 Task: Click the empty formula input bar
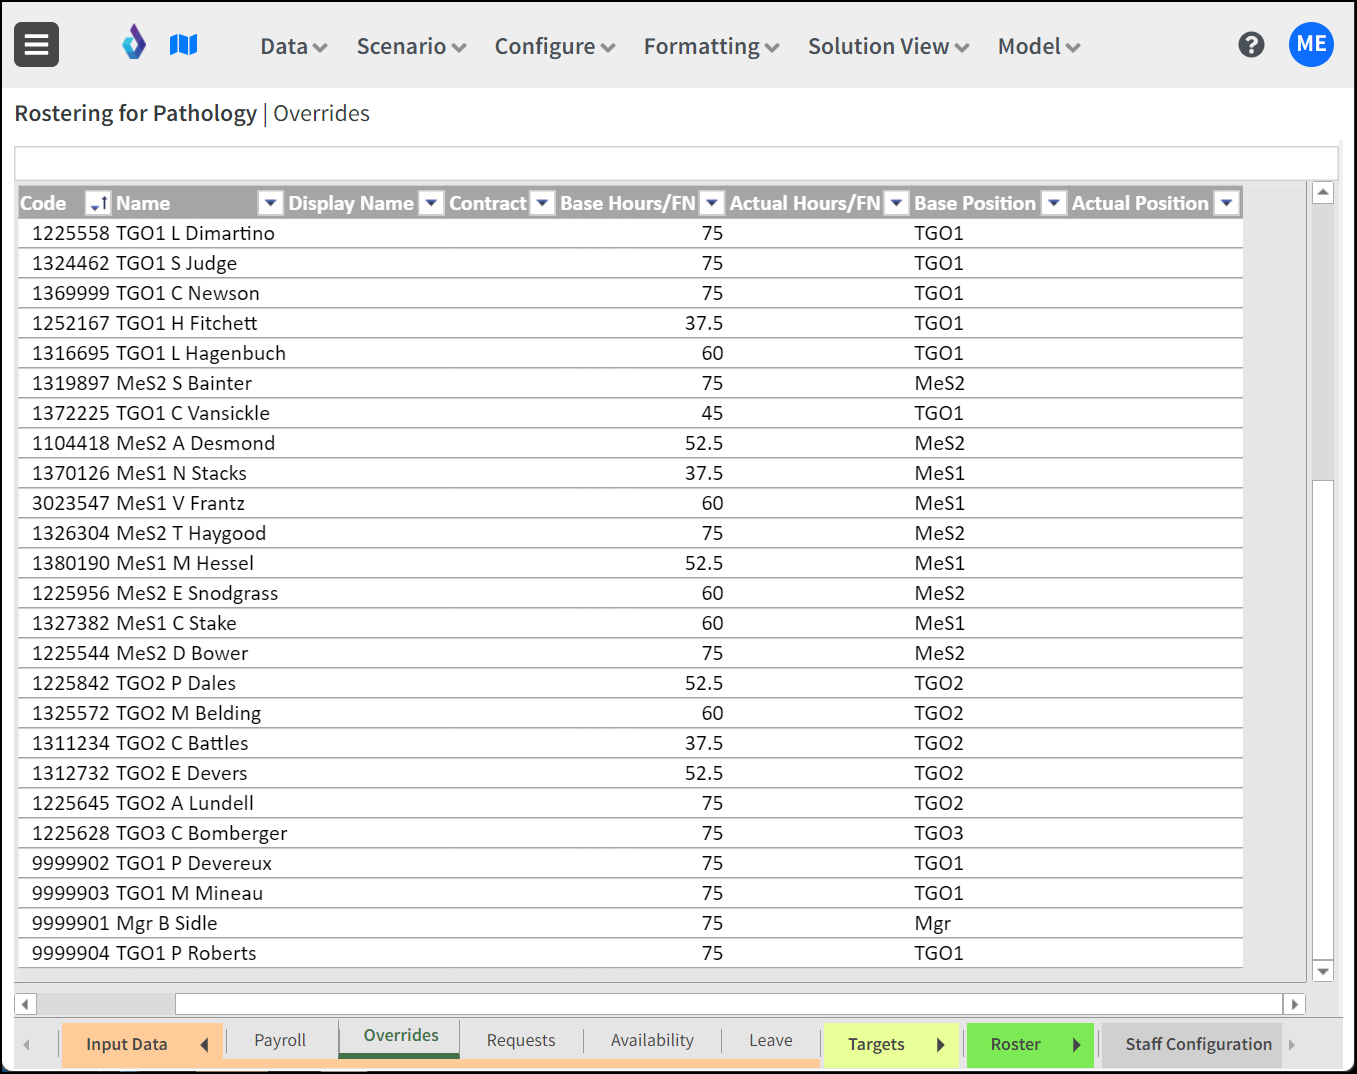tap(676, 163)
